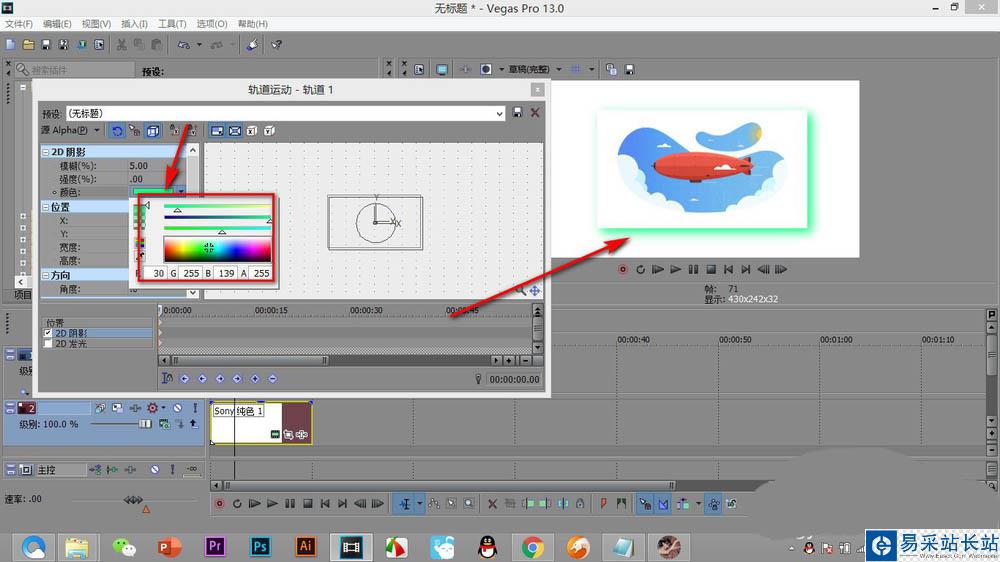Click the insert marker red flag icon
The width and height of the screenshot is (1000, 562).
pyautogui.click(x=603, y=503)
